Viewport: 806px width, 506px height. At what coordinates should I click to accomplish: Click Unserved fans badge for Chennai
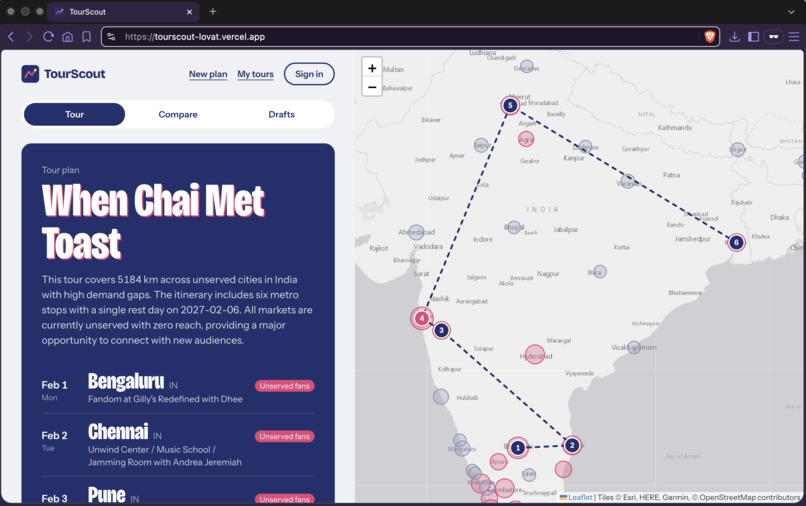click(284, 436)
